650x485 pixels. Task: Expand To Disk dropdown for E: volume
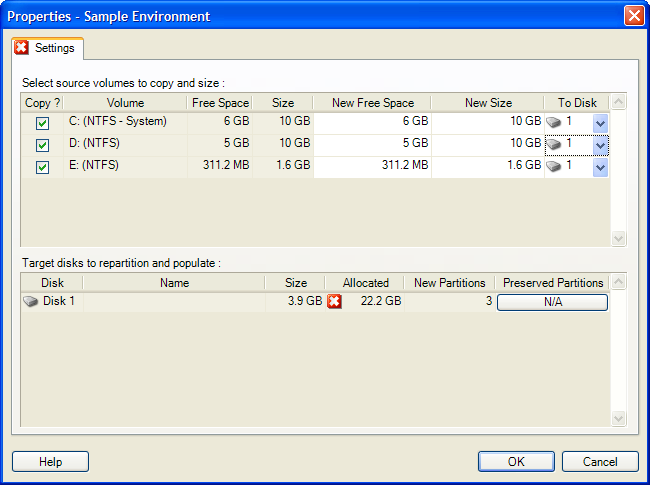600,167
